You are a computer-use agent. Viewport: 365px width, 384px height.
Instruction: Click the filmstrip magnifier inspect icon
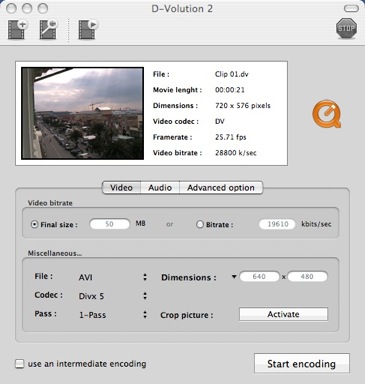pos(49,29)
